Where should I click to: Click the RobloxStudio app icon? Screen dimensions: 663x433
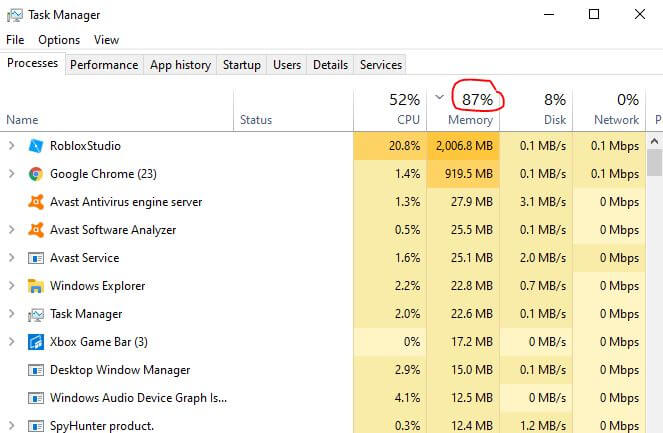tap(36, 146)
